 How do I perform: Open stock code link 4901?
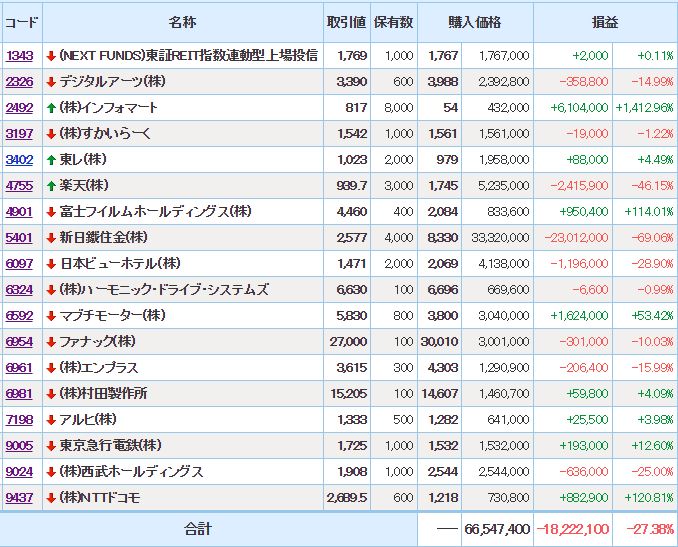coord(19,212)
